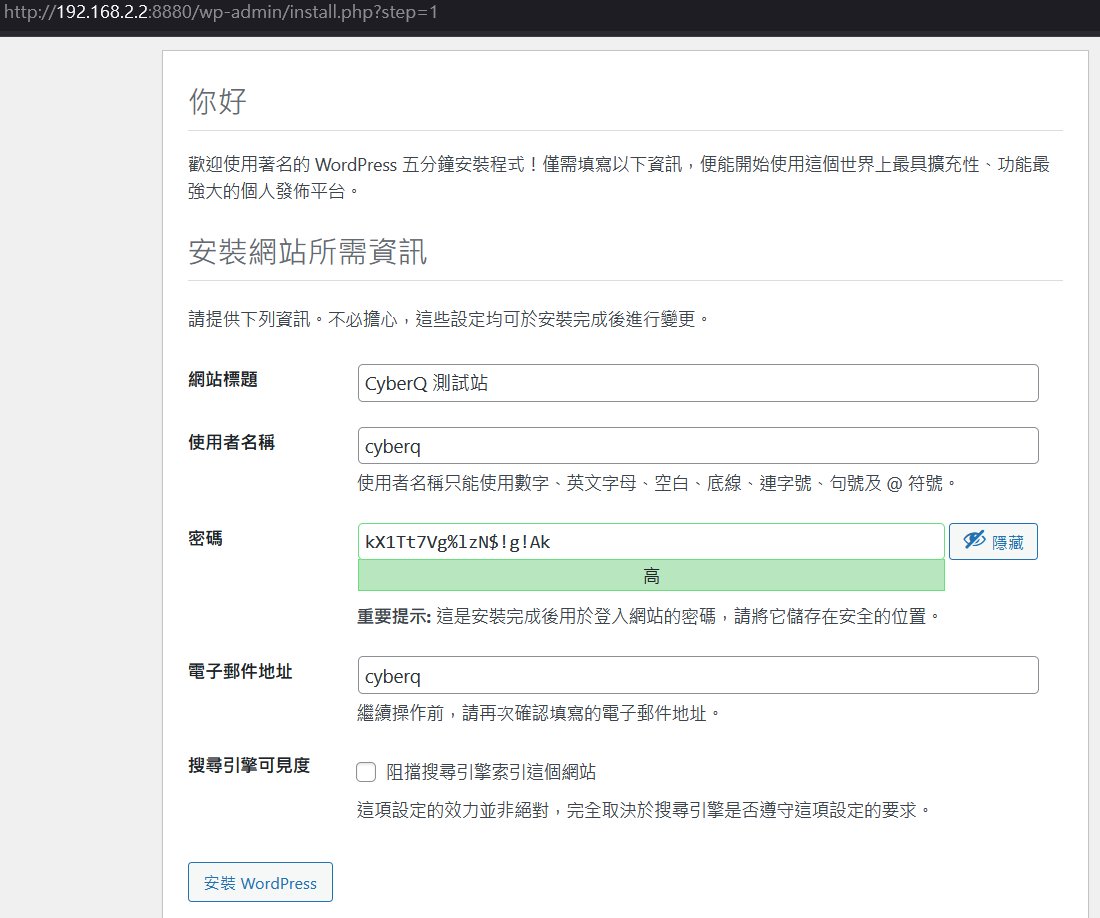Click the 密碼 field label
1100x918 pixels.
coord(205,538)
